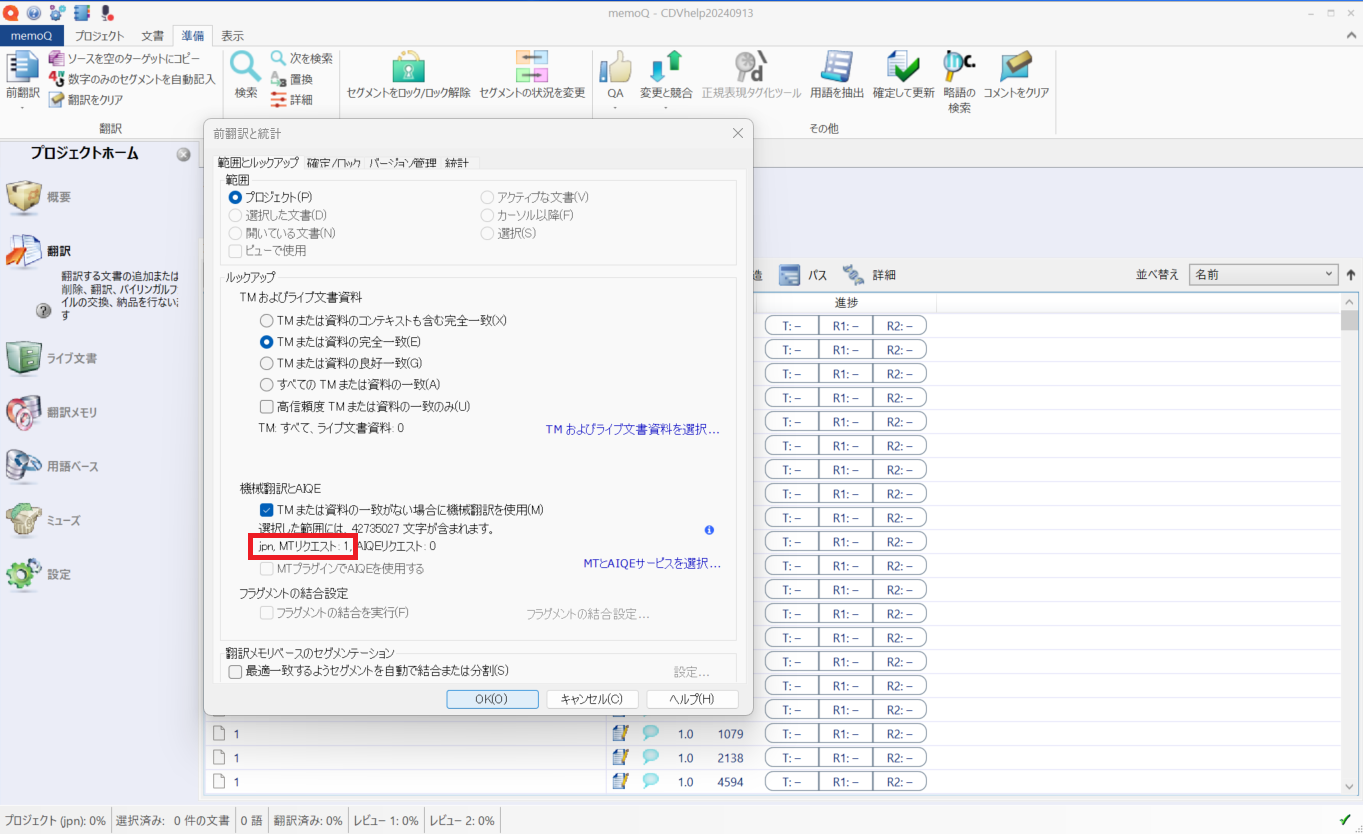Open 翻訳メモリ in the sidebar

(x=52, y=411)
